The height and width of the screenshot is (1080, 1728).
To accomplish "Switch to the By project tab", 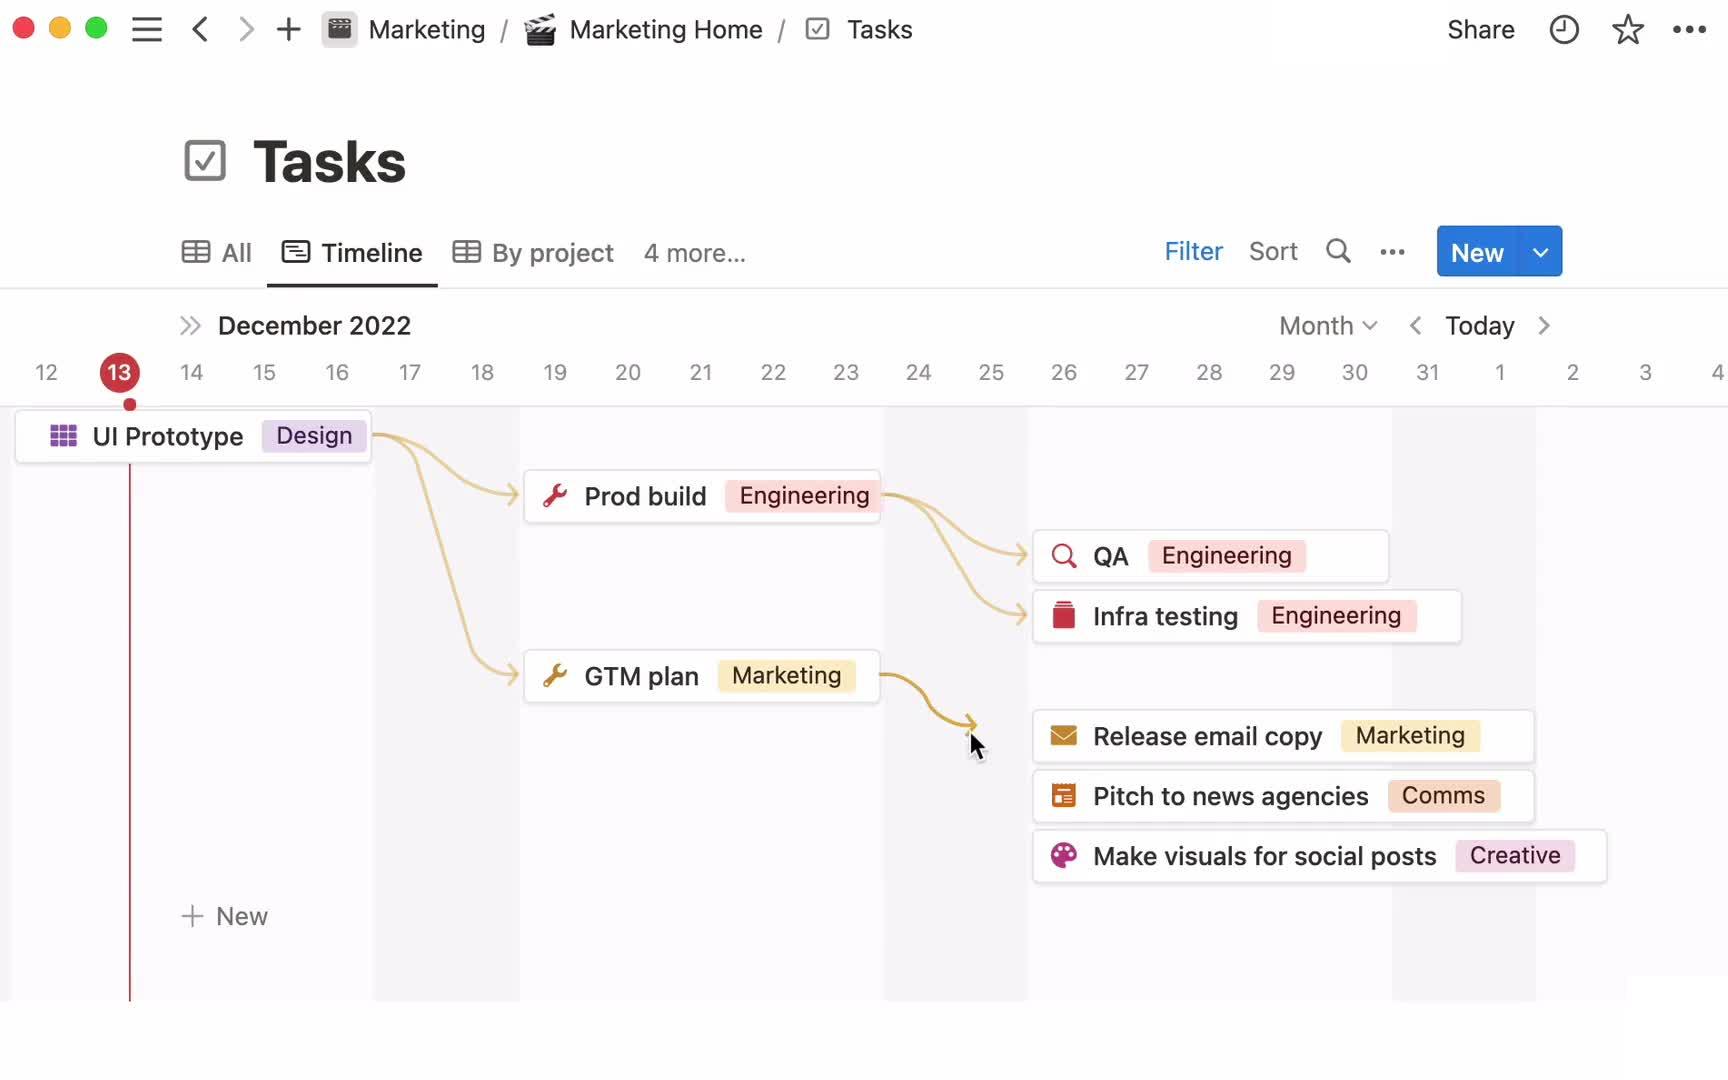I will [x=533, y=253].
